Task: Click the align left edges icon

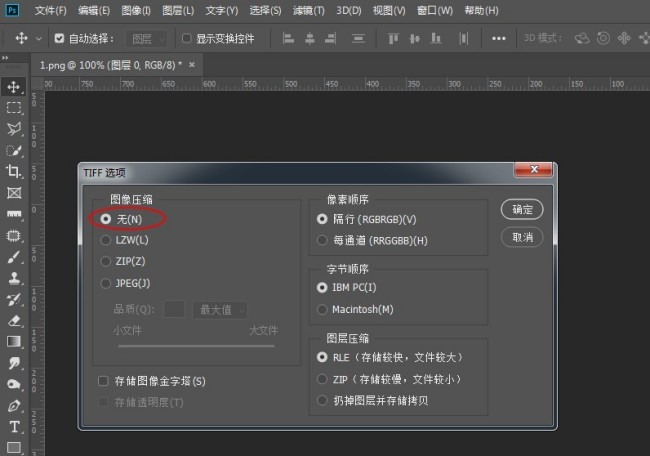Action: tap(288, 39)
